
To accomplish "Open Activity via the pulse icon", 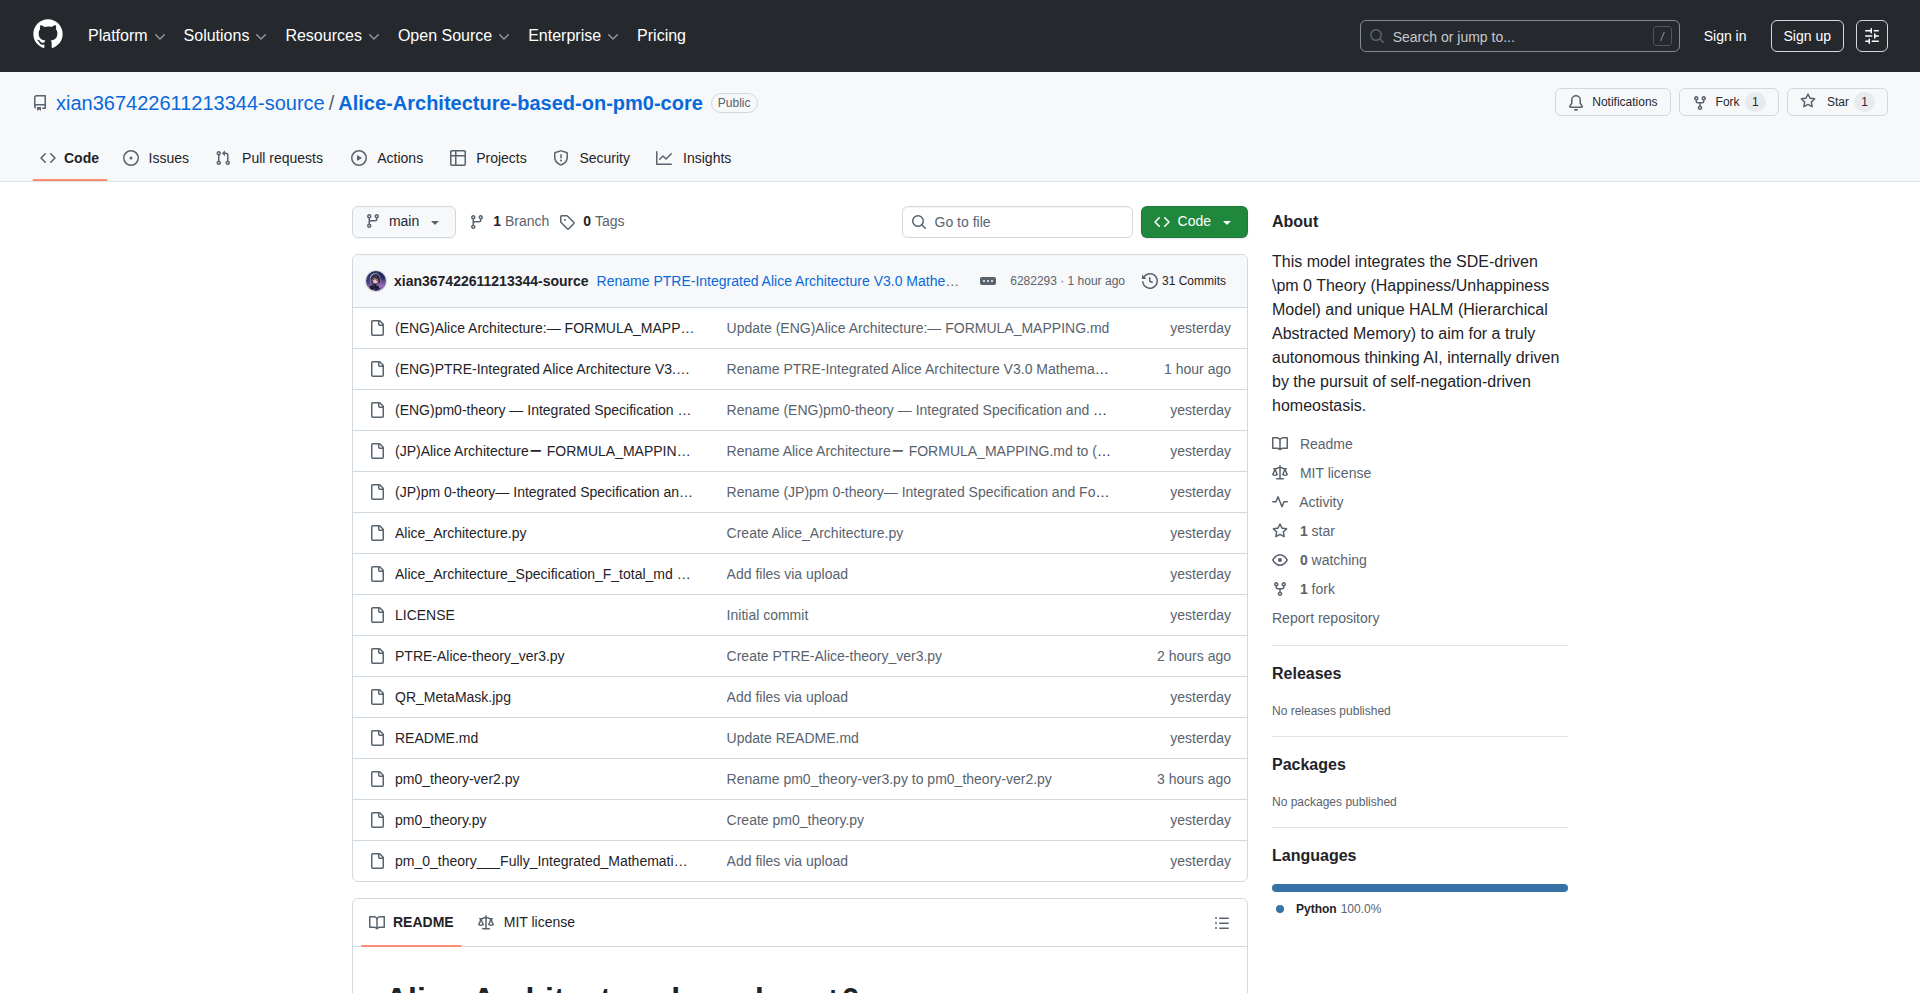I will [1281, 501].
